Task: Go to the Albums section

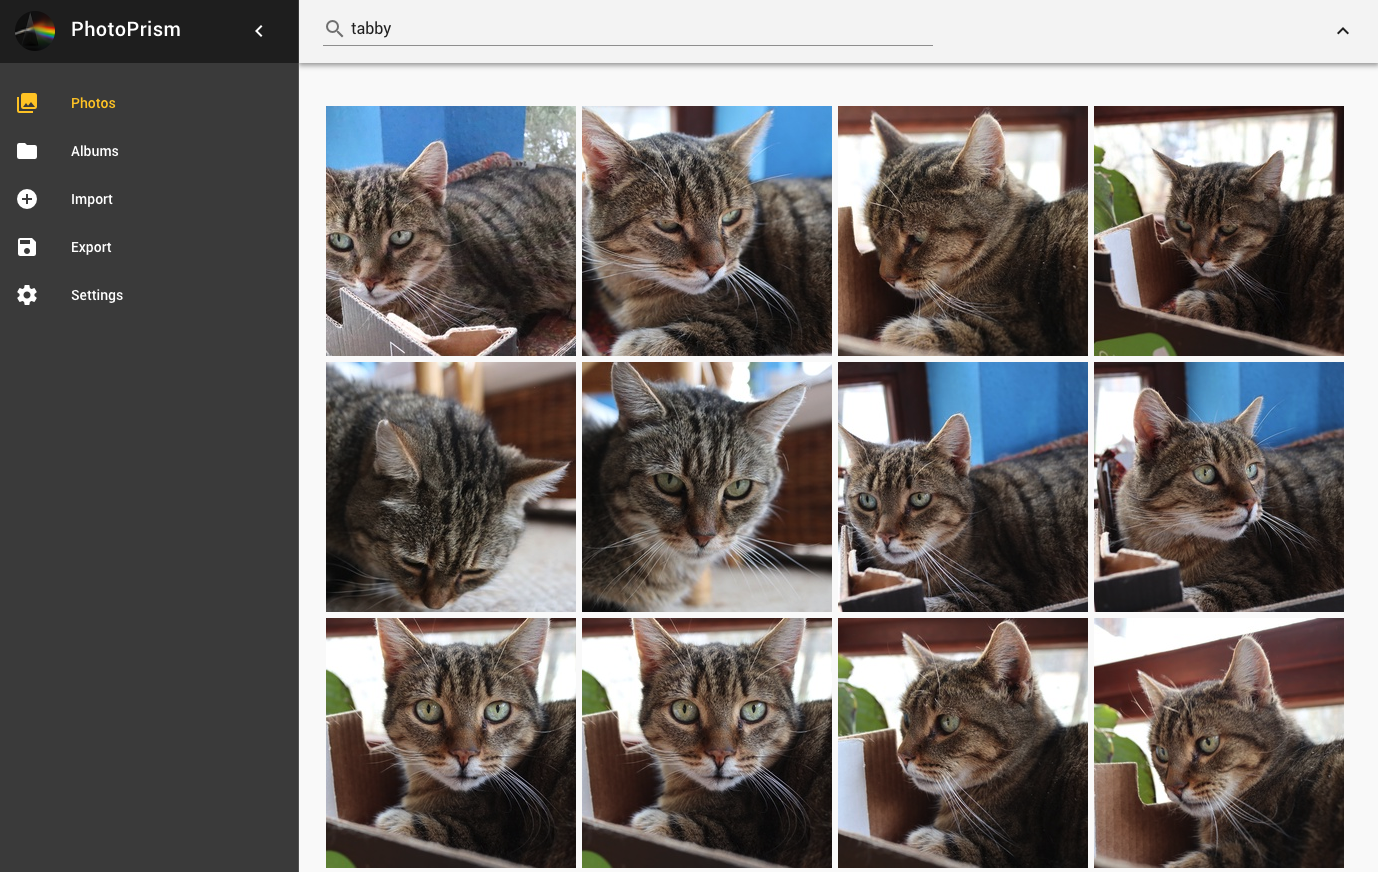Action: (94, 151)
